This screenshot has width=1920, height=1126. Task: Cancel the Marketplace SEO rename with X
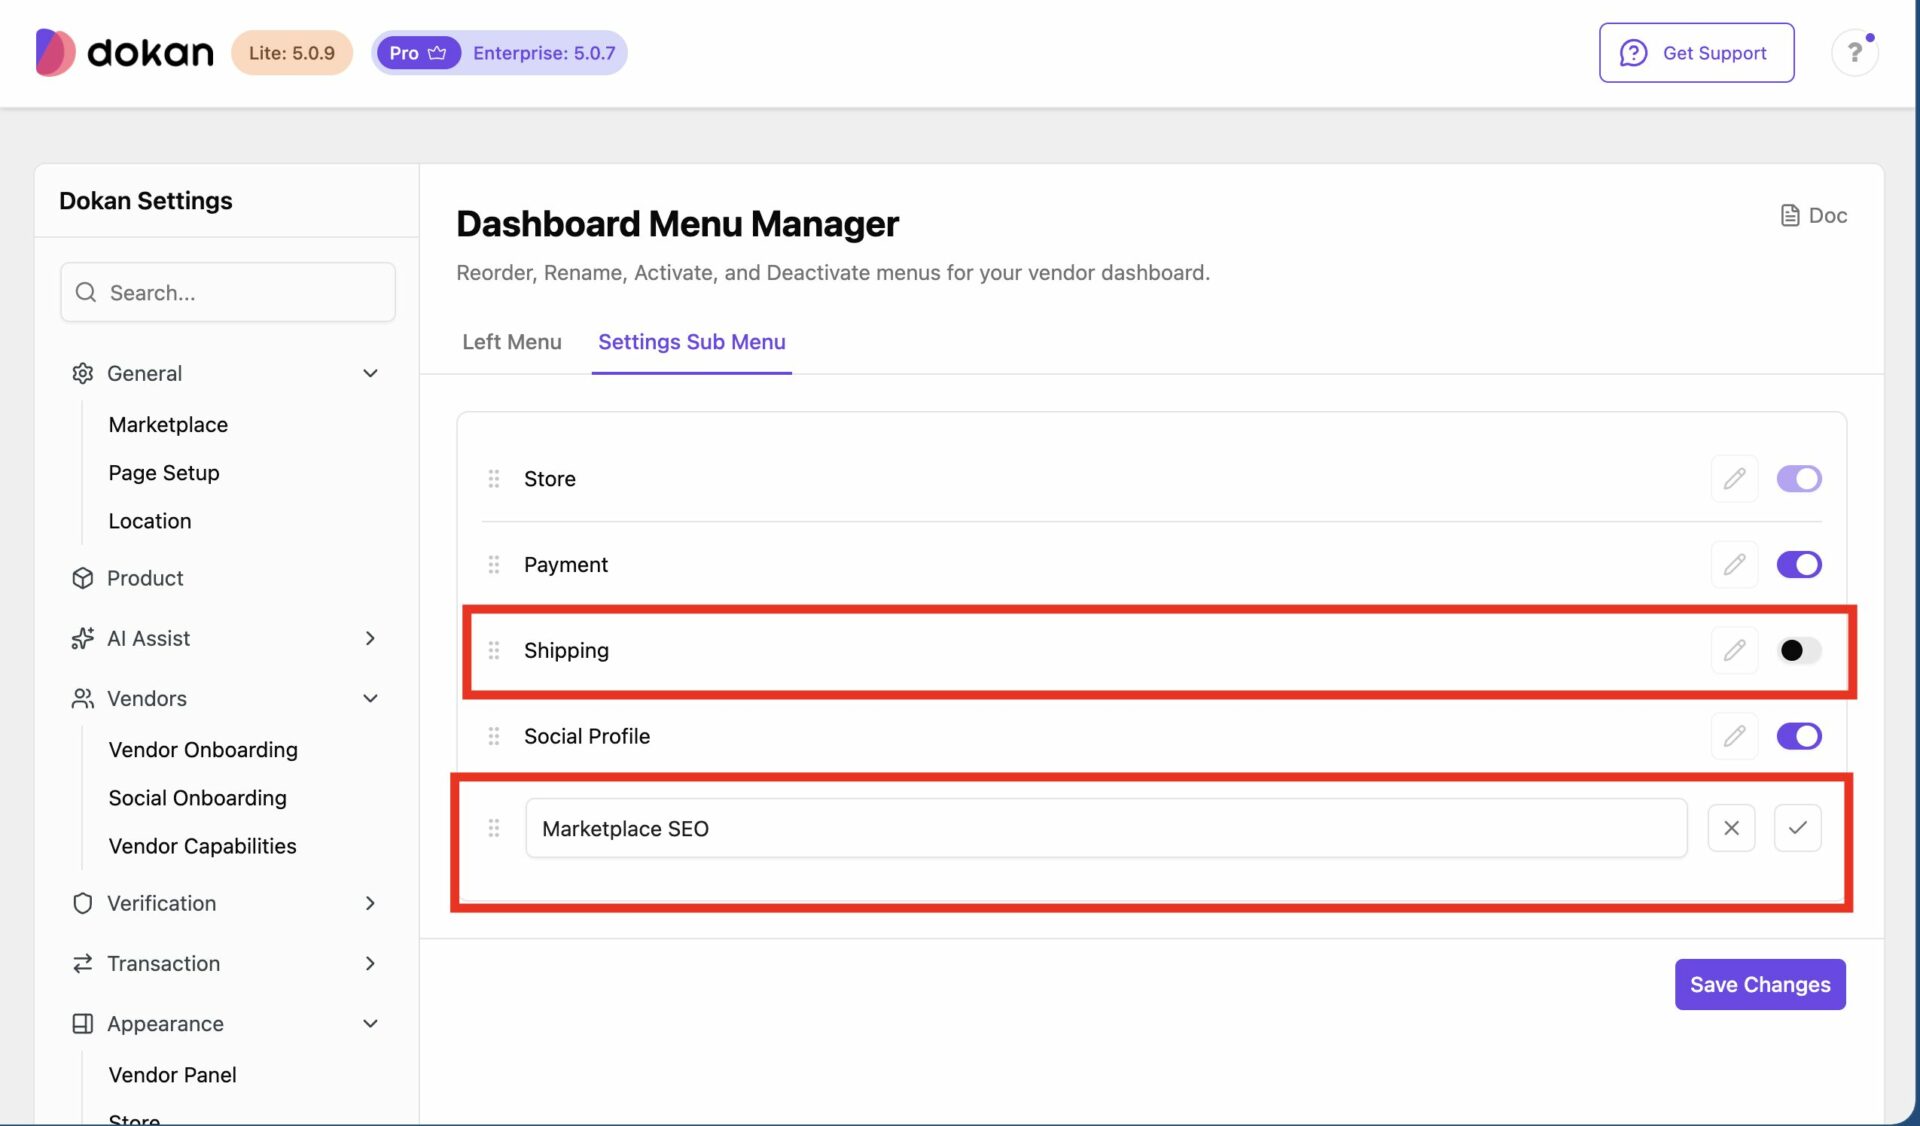(x=1731, y=828)
